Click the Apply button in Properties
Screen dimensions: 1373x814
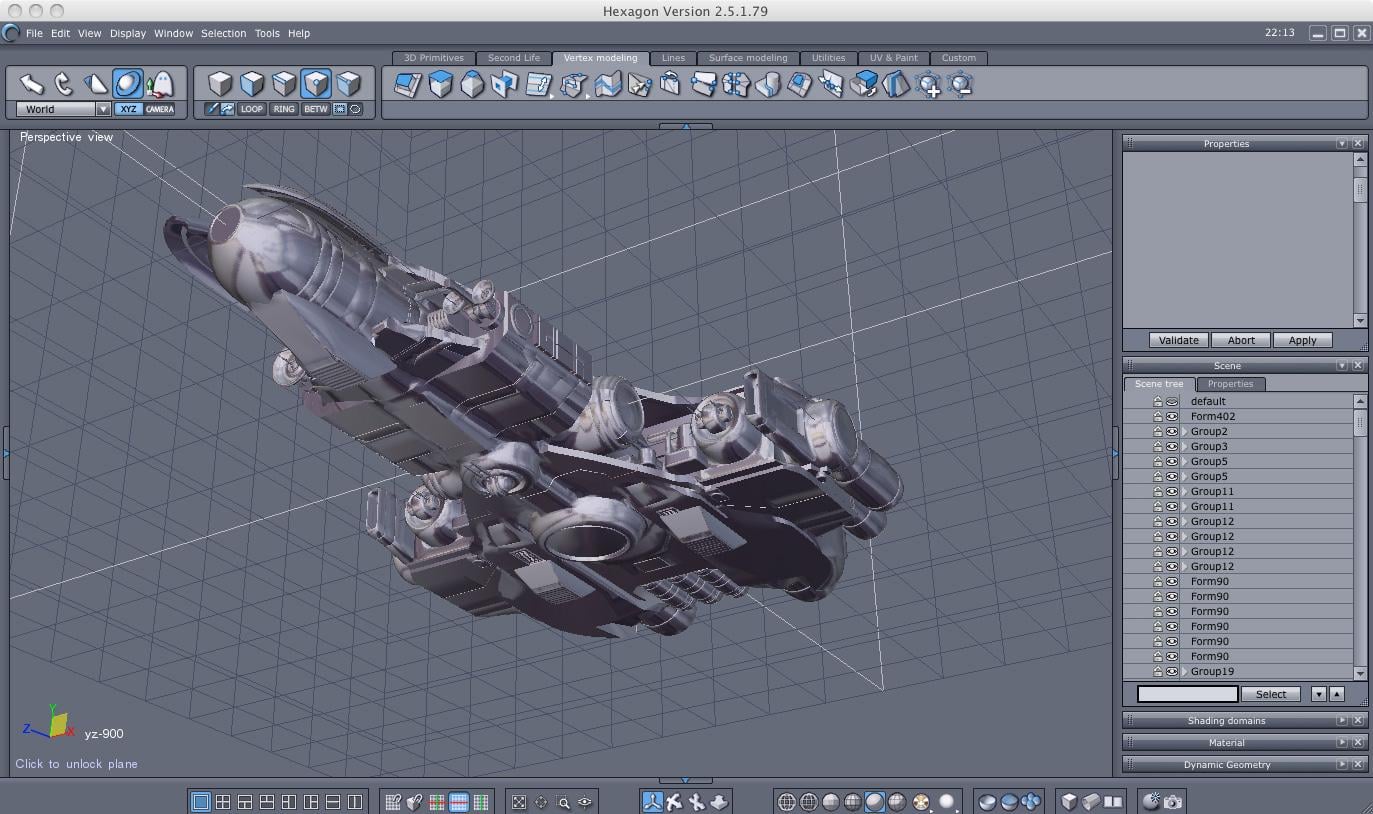tap(1302, 340)
